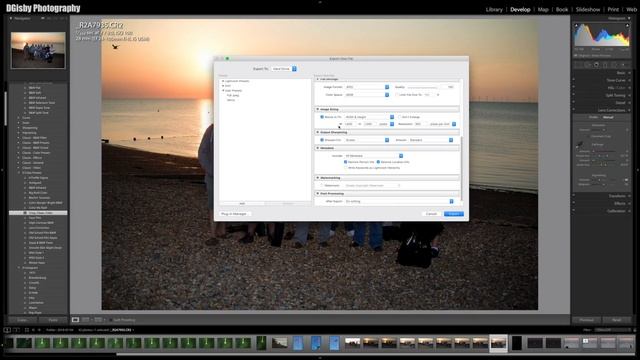This screenshot has width=640, height=360.
Task: Open the Width & Height resize dropdown
Action: (x=369, y=117)
